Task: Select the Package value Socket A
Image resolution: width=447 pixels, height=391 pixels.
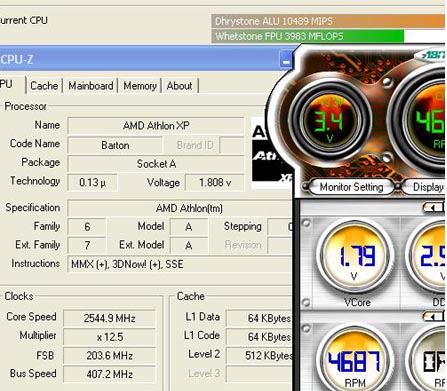Action: (156, 164)
